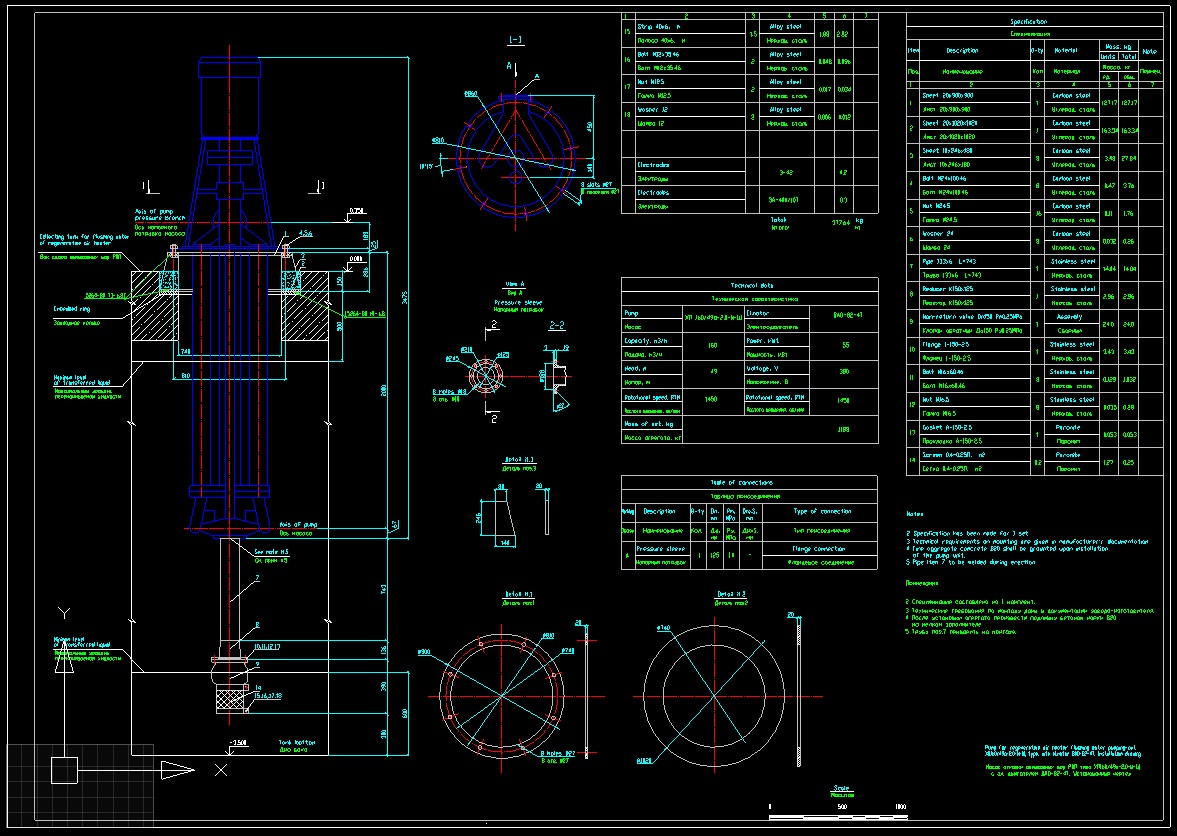Click "Stainless steel" in the Pipe row
Image resolution: width=1177 pixels, height=836 pixels.
coord(1073,262)
